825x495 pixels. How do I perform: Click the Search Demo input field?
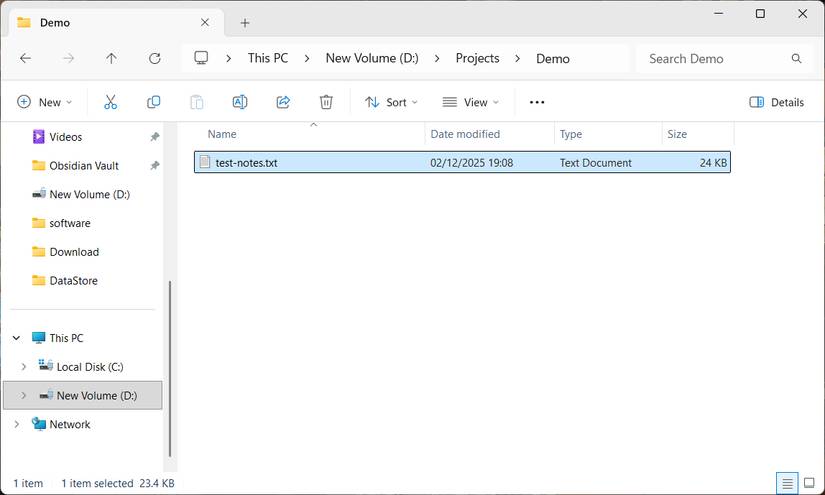tap(715, 59)
